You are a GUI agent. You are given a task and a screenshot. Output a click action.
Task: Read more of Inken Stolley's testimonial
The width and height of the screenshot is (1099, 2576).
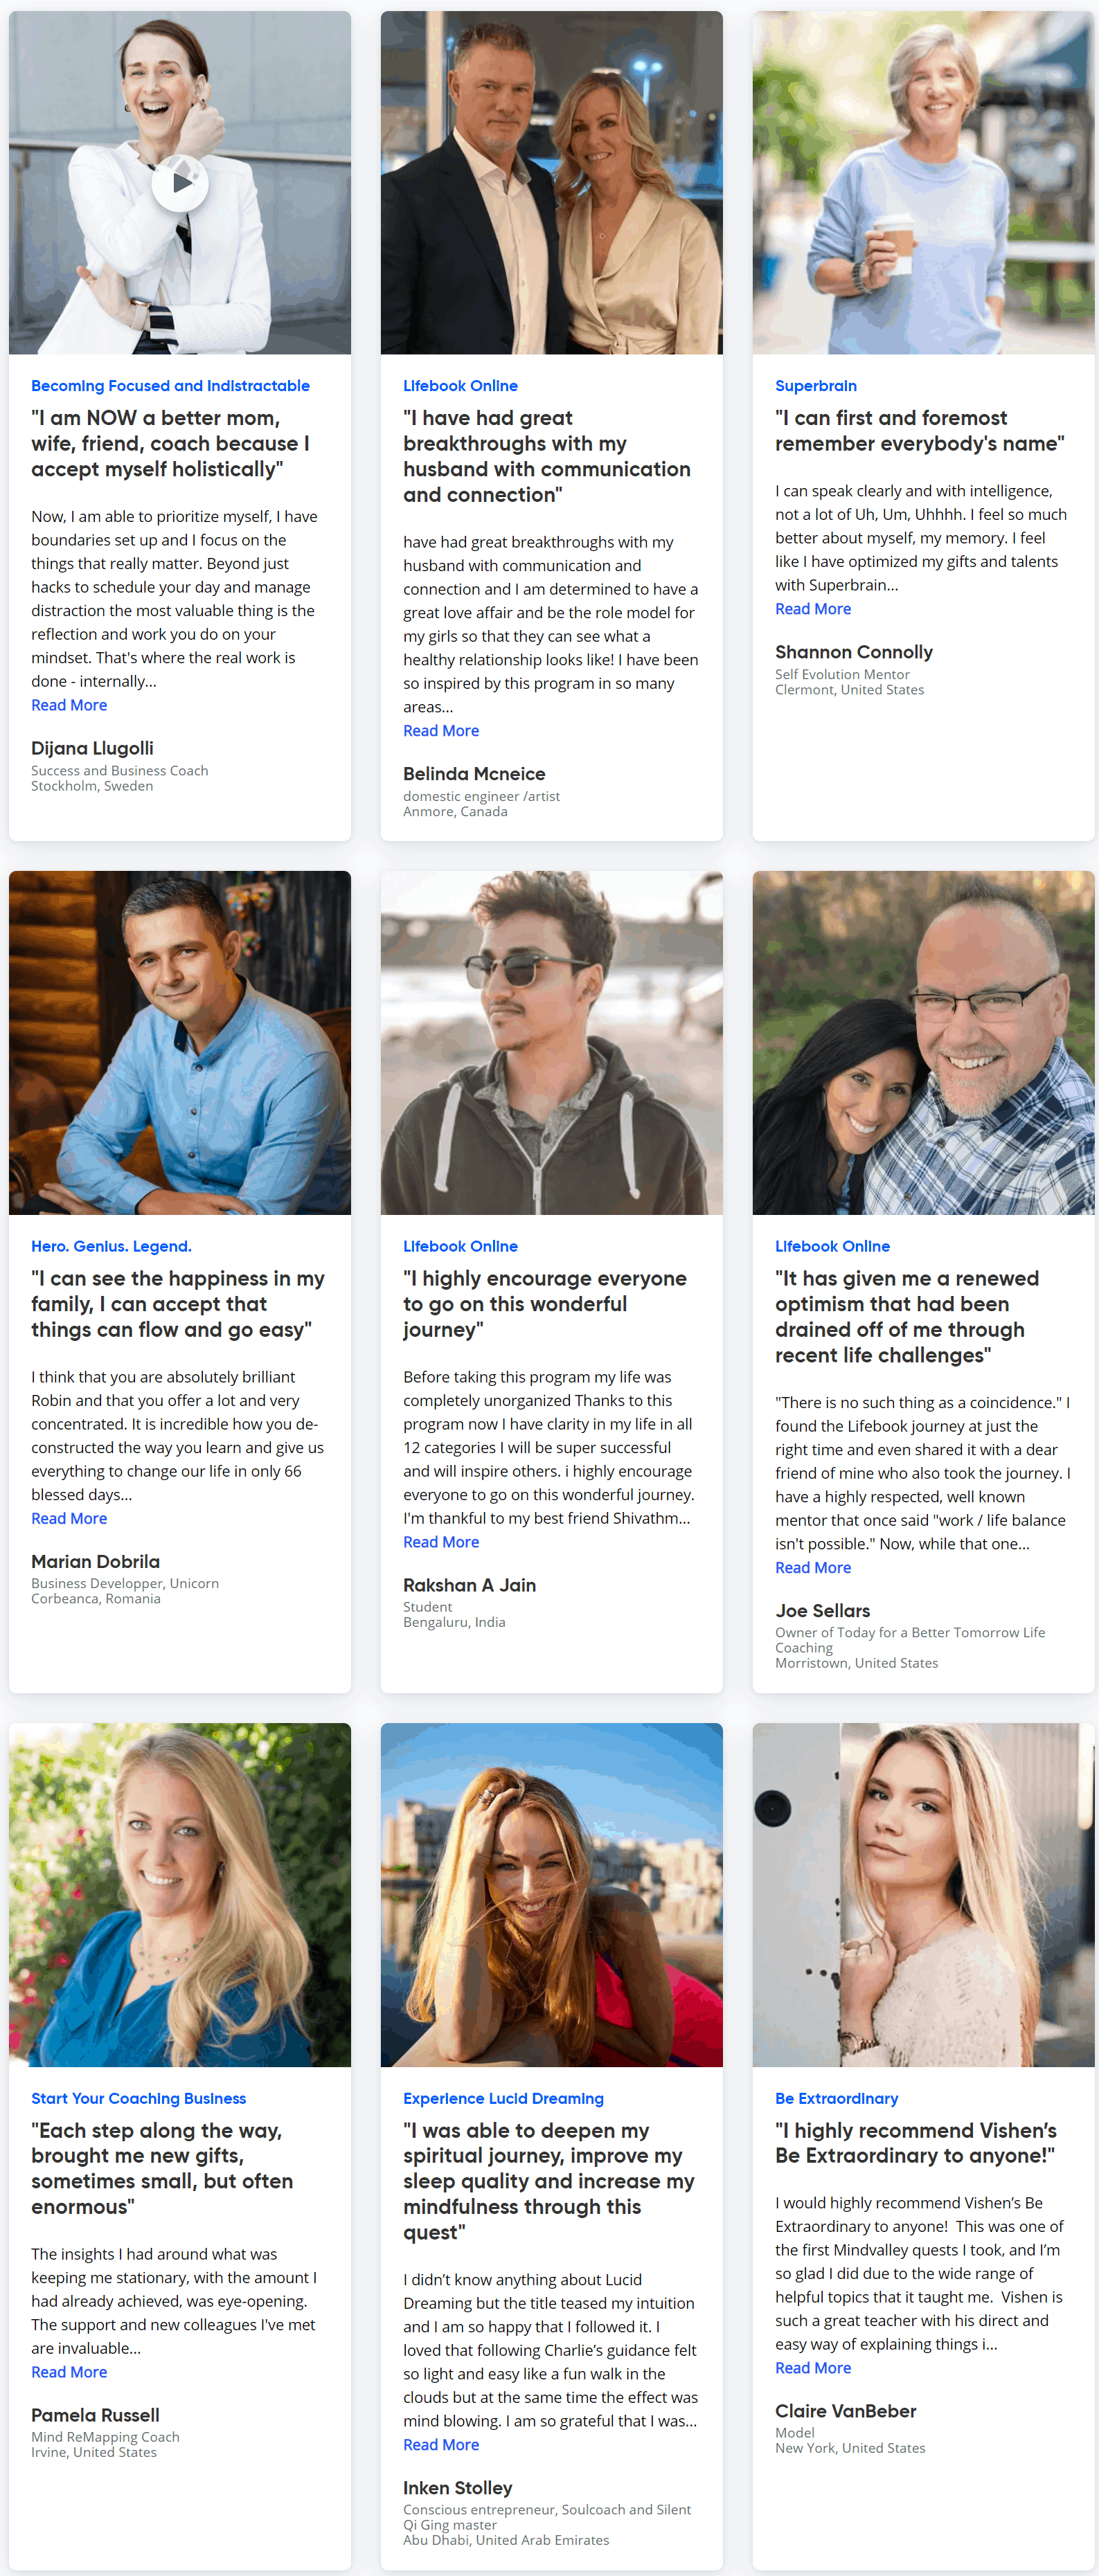point(441,2444)
